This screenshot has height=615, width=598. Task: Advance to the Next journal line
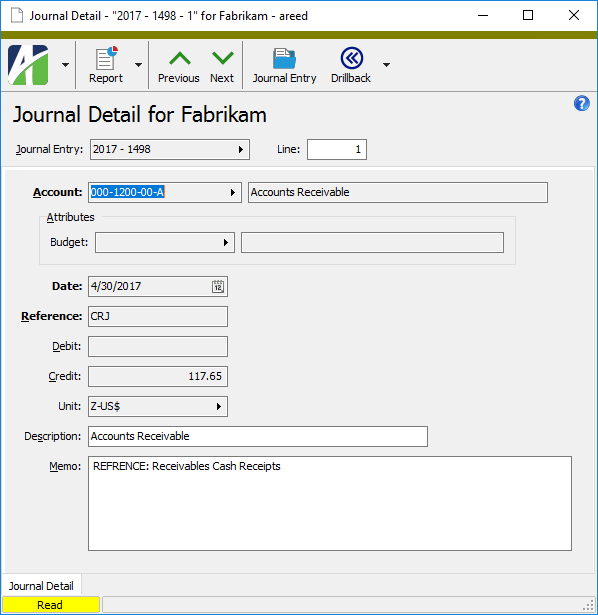222,65
